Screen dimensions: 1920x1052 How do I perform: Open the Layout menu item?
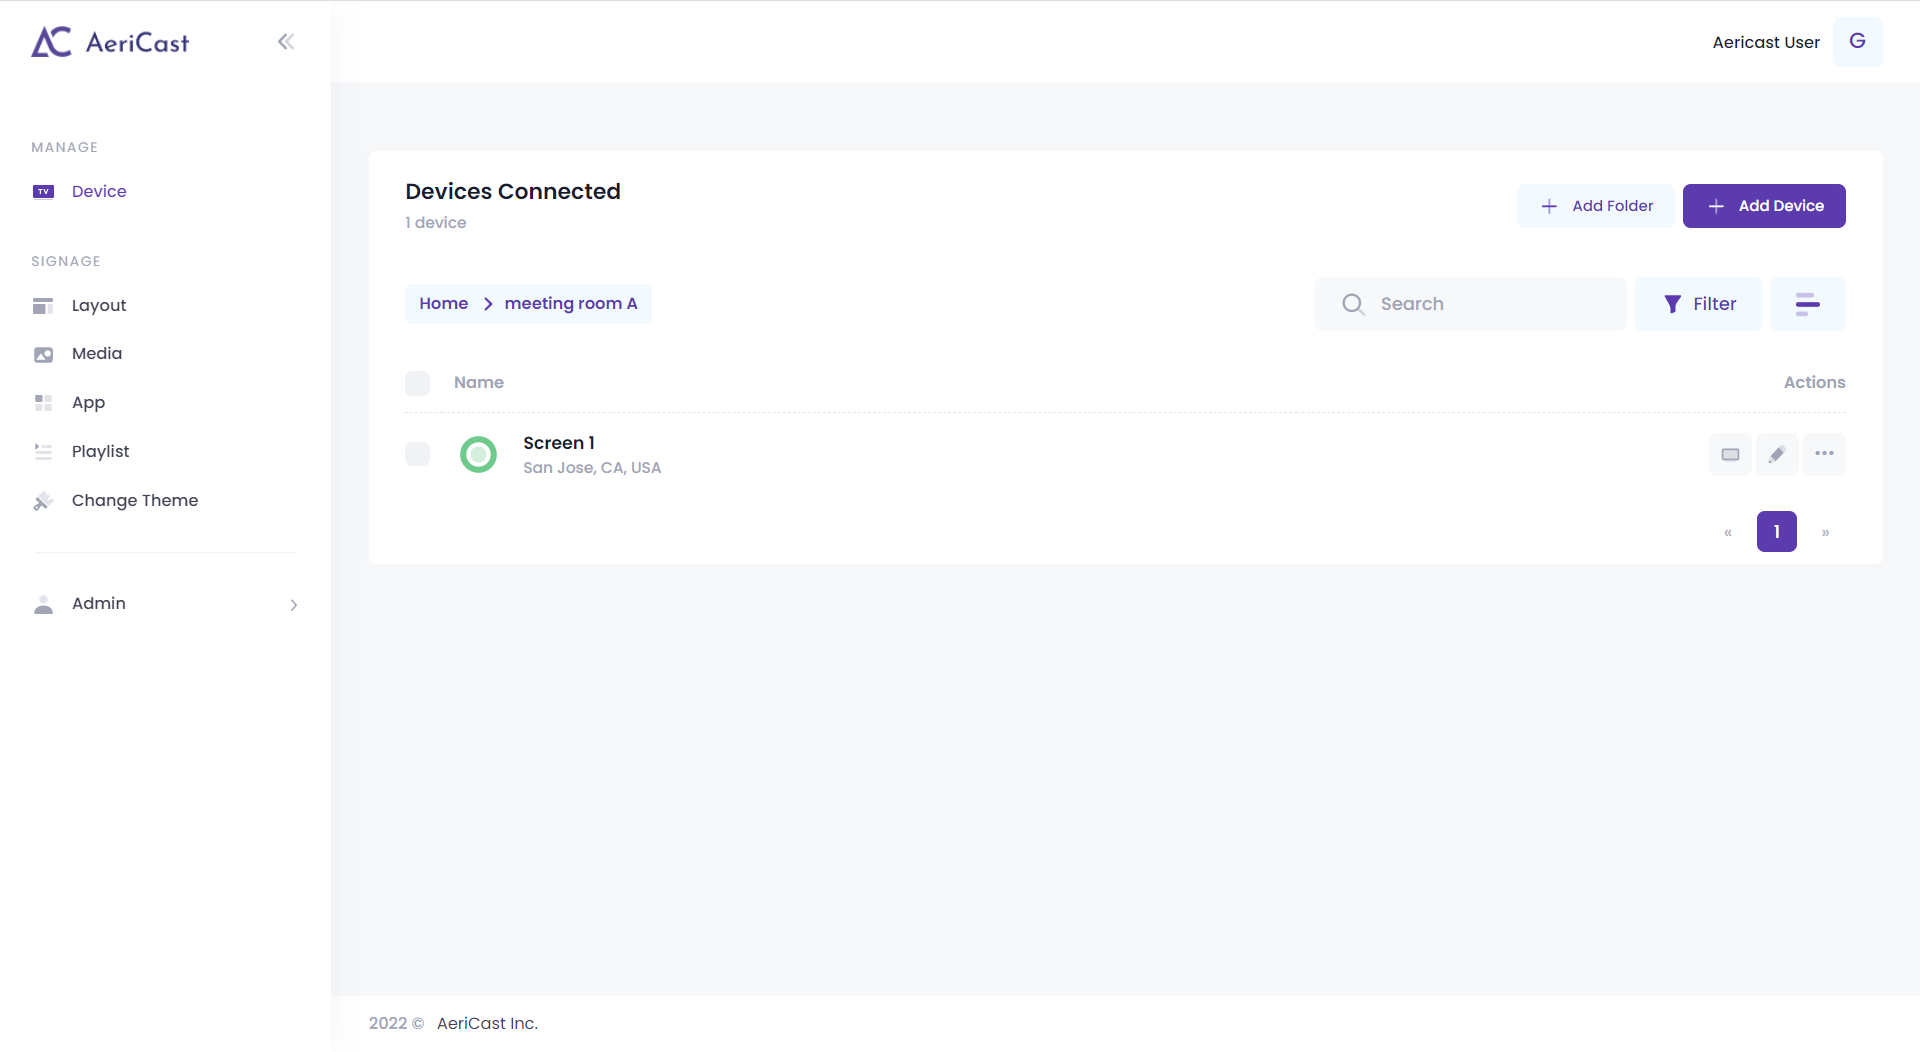[99, 306]
